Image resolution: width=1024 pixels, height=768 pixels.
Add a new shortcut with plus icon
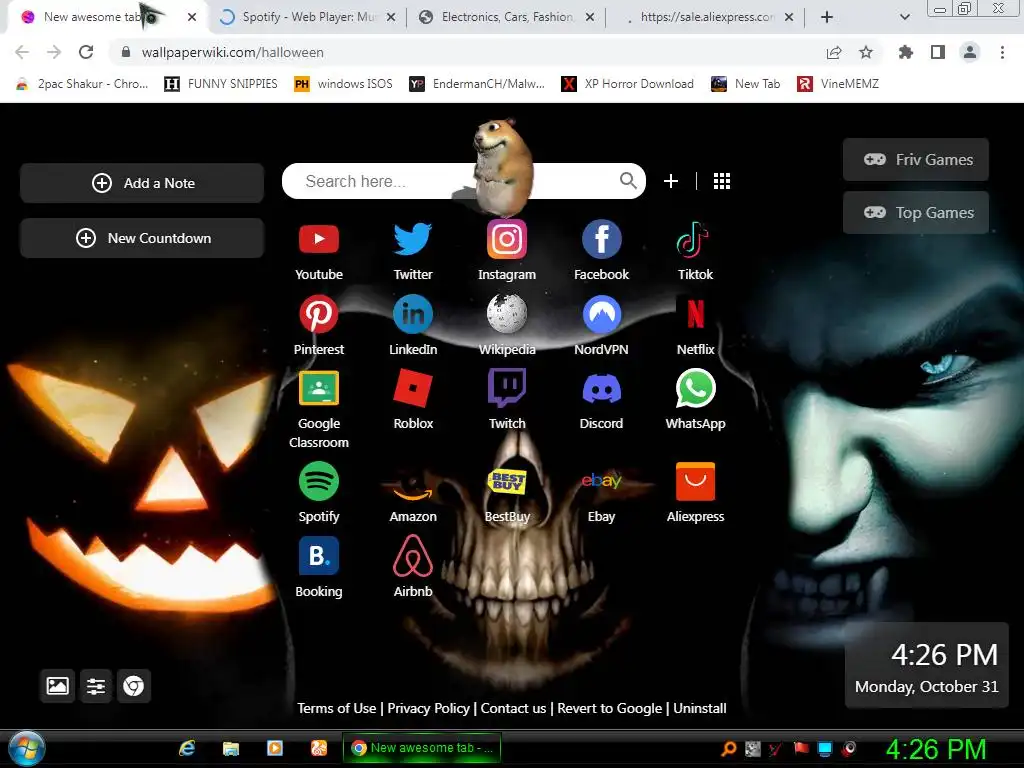pyautogui.click(x=671, y=181)
